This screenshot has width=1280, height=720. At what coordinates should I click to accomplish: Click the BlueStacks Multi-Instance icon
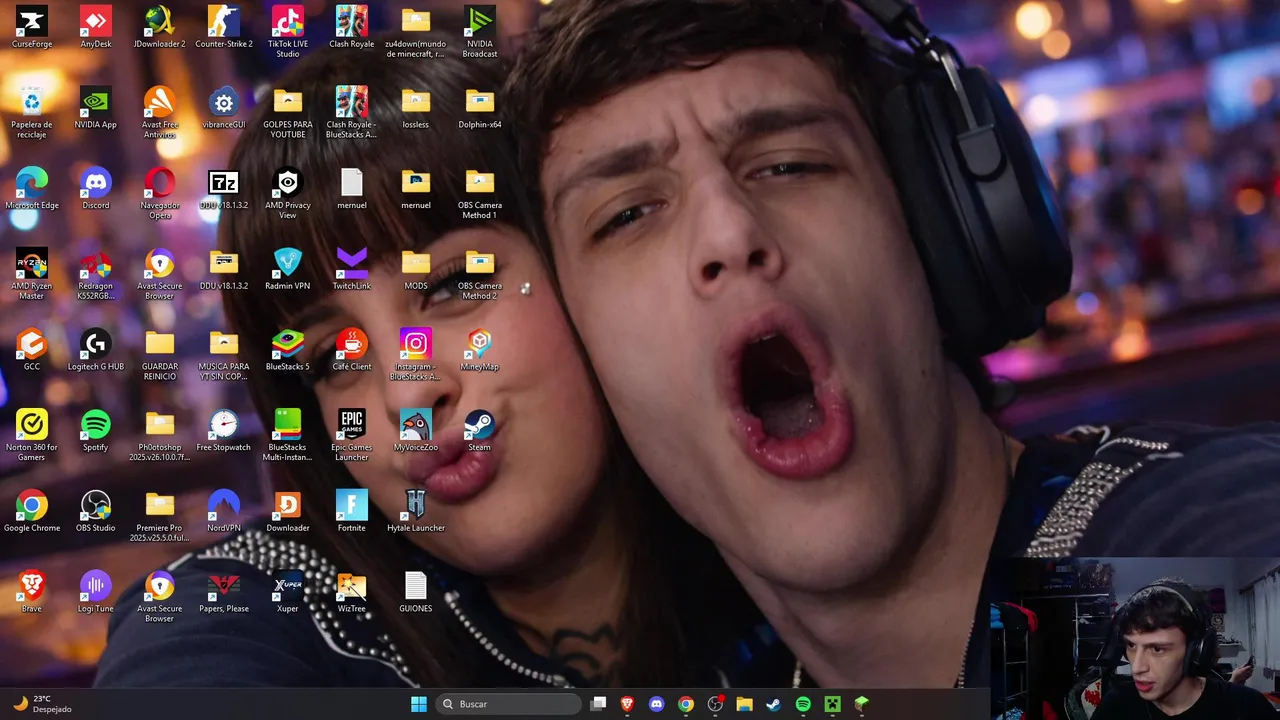[x=288, y=436]
